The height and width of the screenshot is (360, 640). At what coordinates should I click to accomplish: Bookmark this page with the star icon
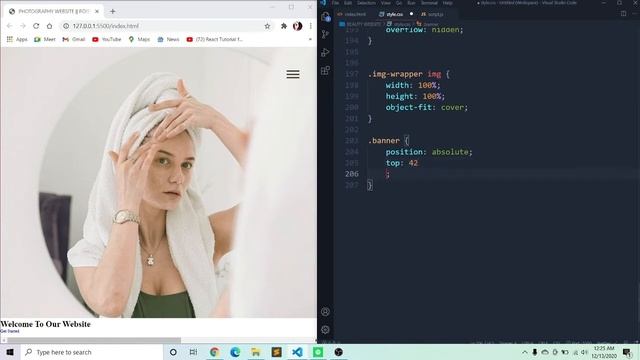267,26
